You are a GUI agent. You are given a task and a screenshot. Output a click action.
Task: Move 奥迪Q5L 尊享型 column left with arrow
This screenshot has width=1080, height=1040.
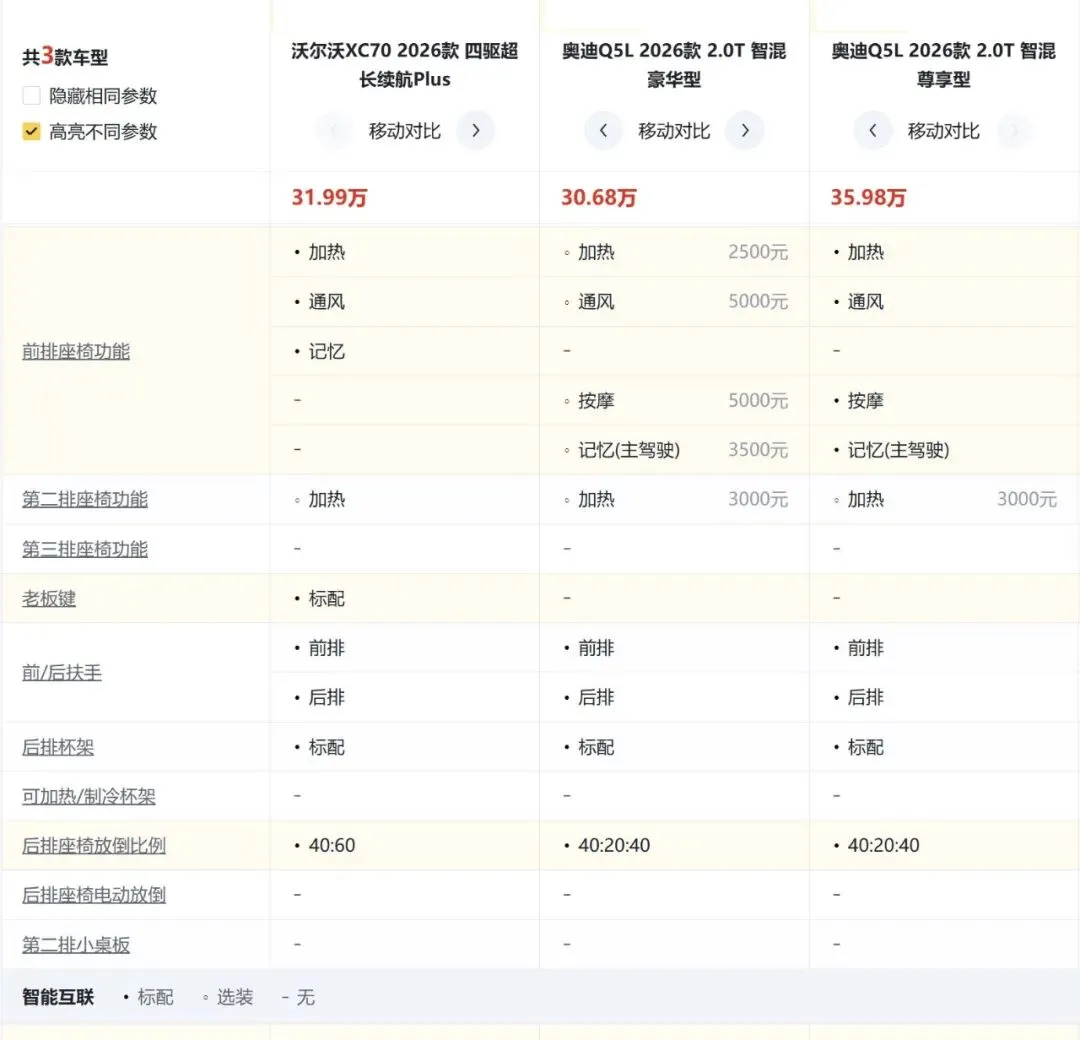click(873, 130)
